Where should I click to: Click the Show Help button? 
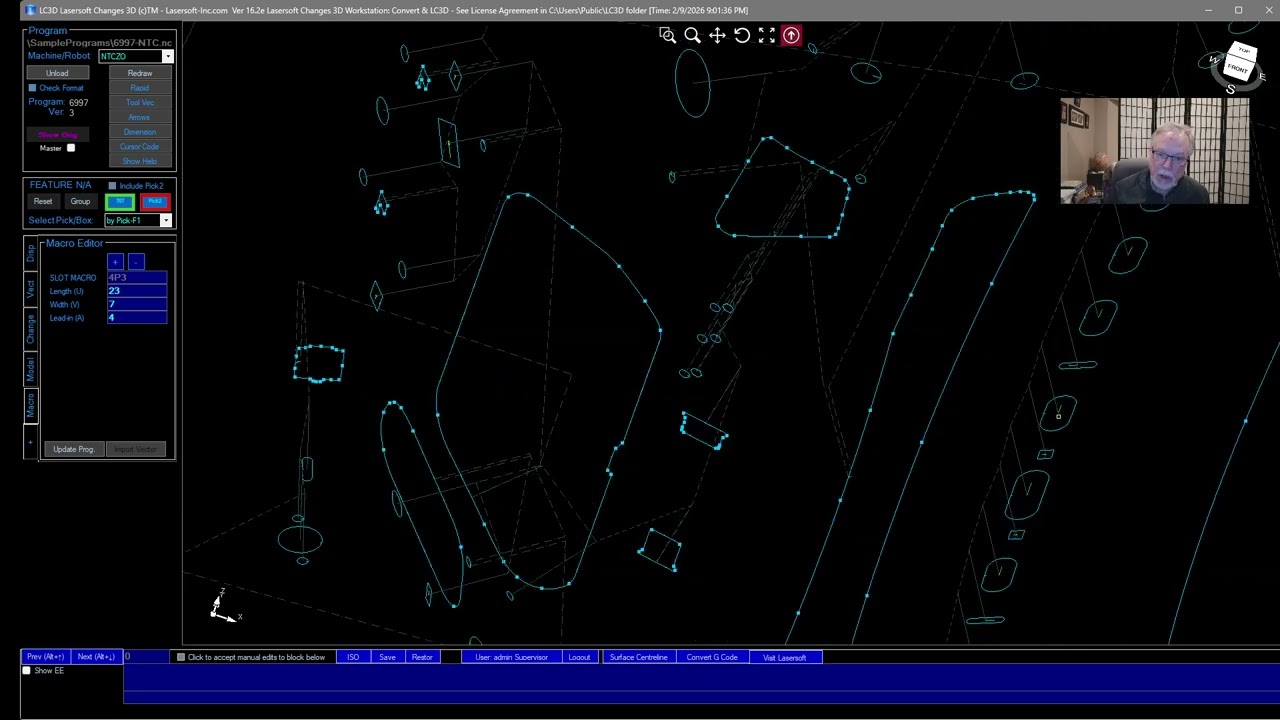(140, 161)
